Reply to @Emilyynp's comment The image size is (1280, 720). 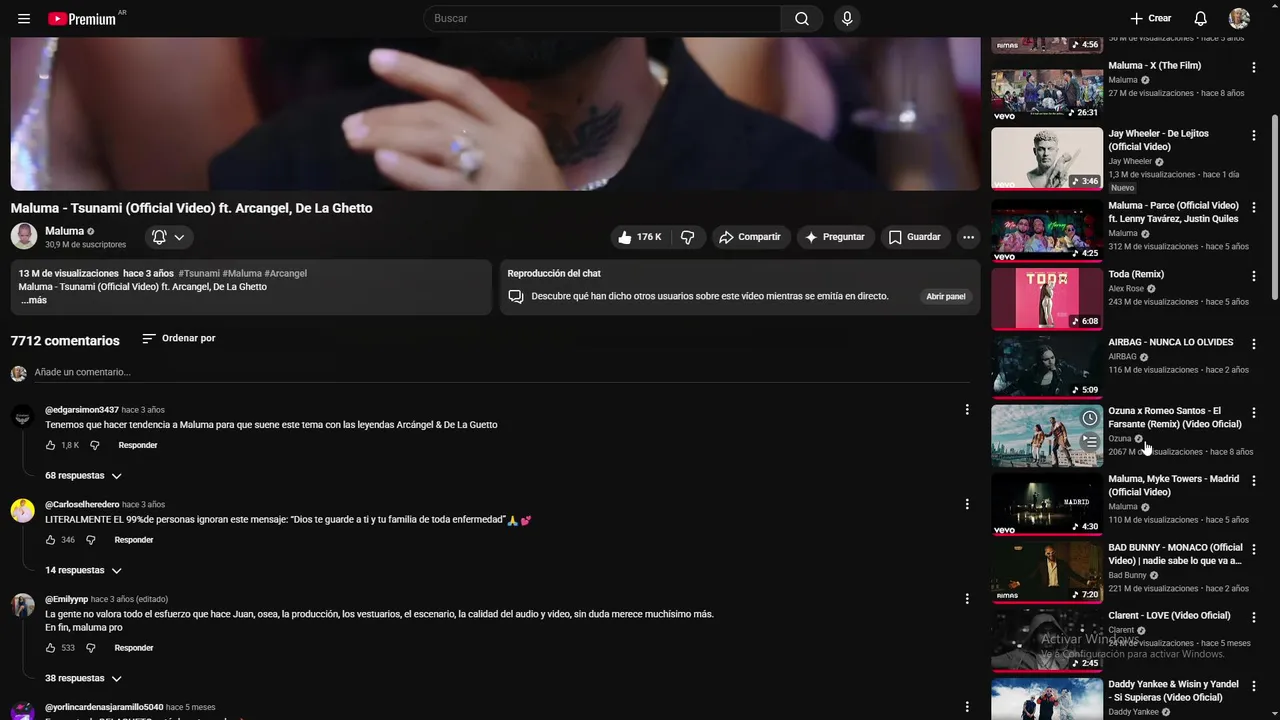(x=134, y=648)
